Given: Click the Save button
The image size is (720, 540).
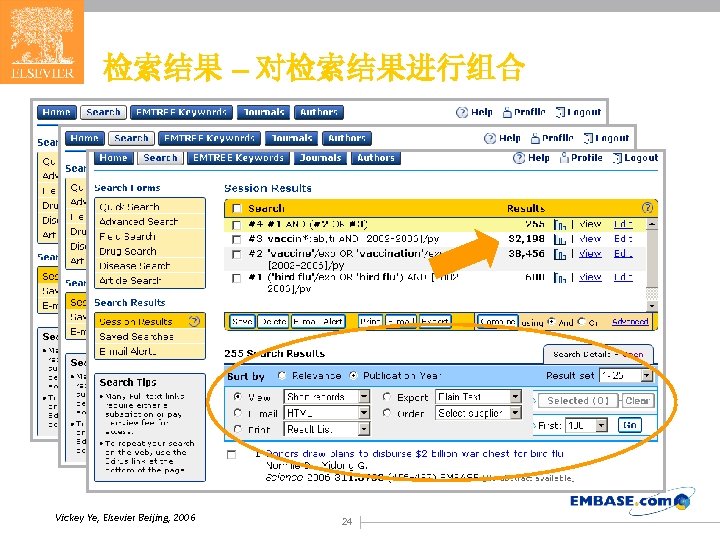Looking at the screenshot, I should [242, 321].
